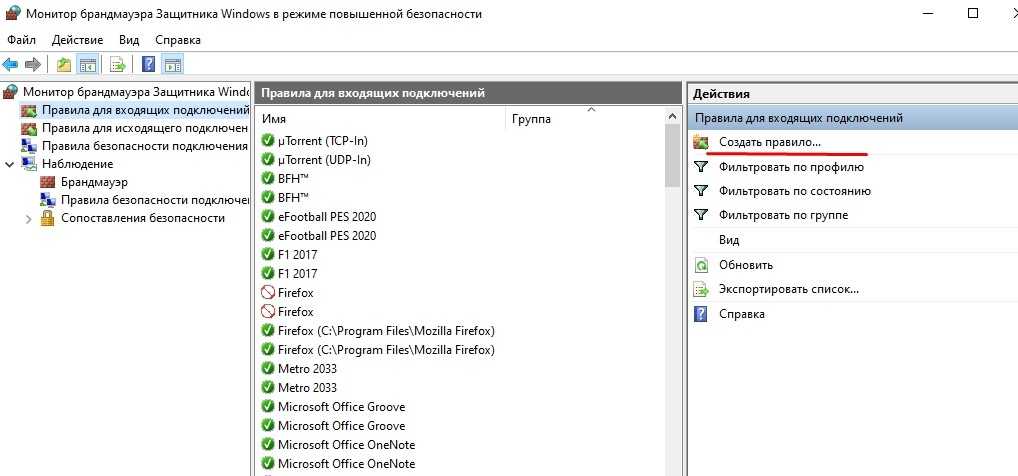Viewport: 1018px width, 476px height.
Task: Click the back arrow toolbar icon
Action: click(x=11, y=65)
